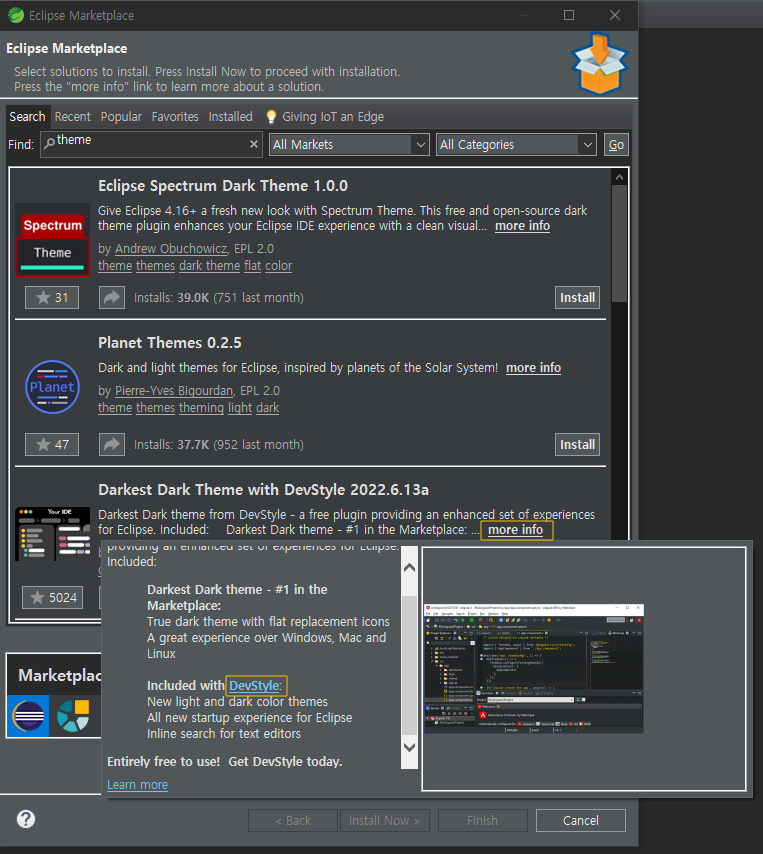Open more info for Darkest Dark Theme
This screenshot has width=763, height=854.
pyautogui.click(x=516, y=530)
